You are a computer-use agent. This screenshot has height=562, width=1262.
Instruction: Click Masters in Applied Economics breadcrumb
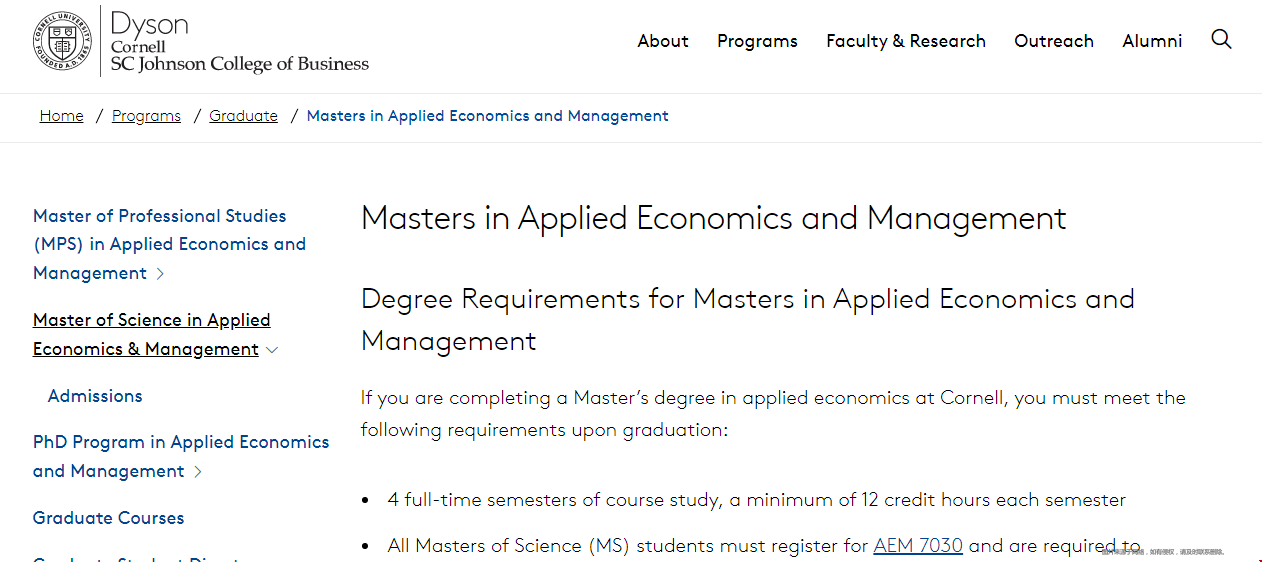coord(488,116)
